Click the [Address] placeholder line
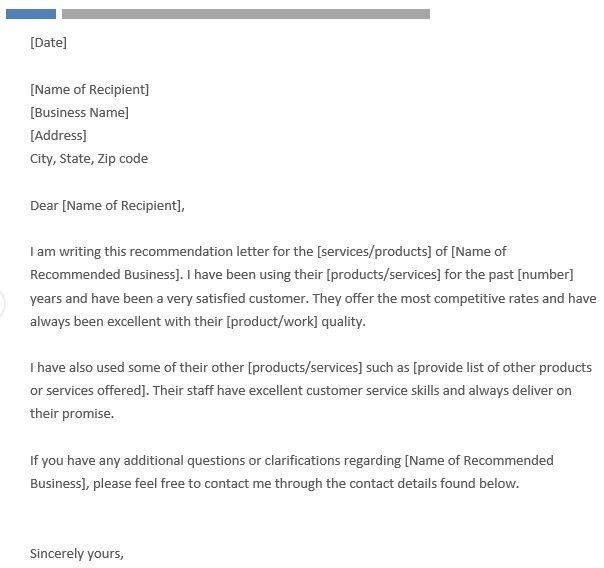Image resolution: width=604 pixels, height=568 pixels. click(x=58, y=136)
